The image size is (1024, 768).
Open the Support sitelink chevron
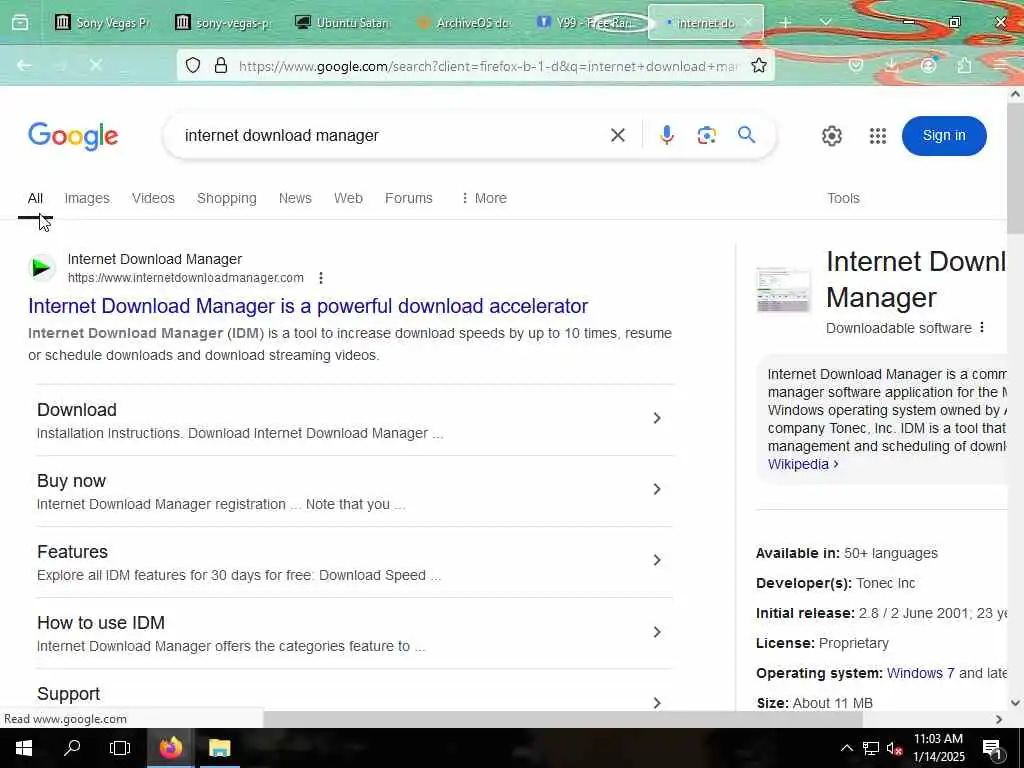pyautogui.click(x=657, y=702)
